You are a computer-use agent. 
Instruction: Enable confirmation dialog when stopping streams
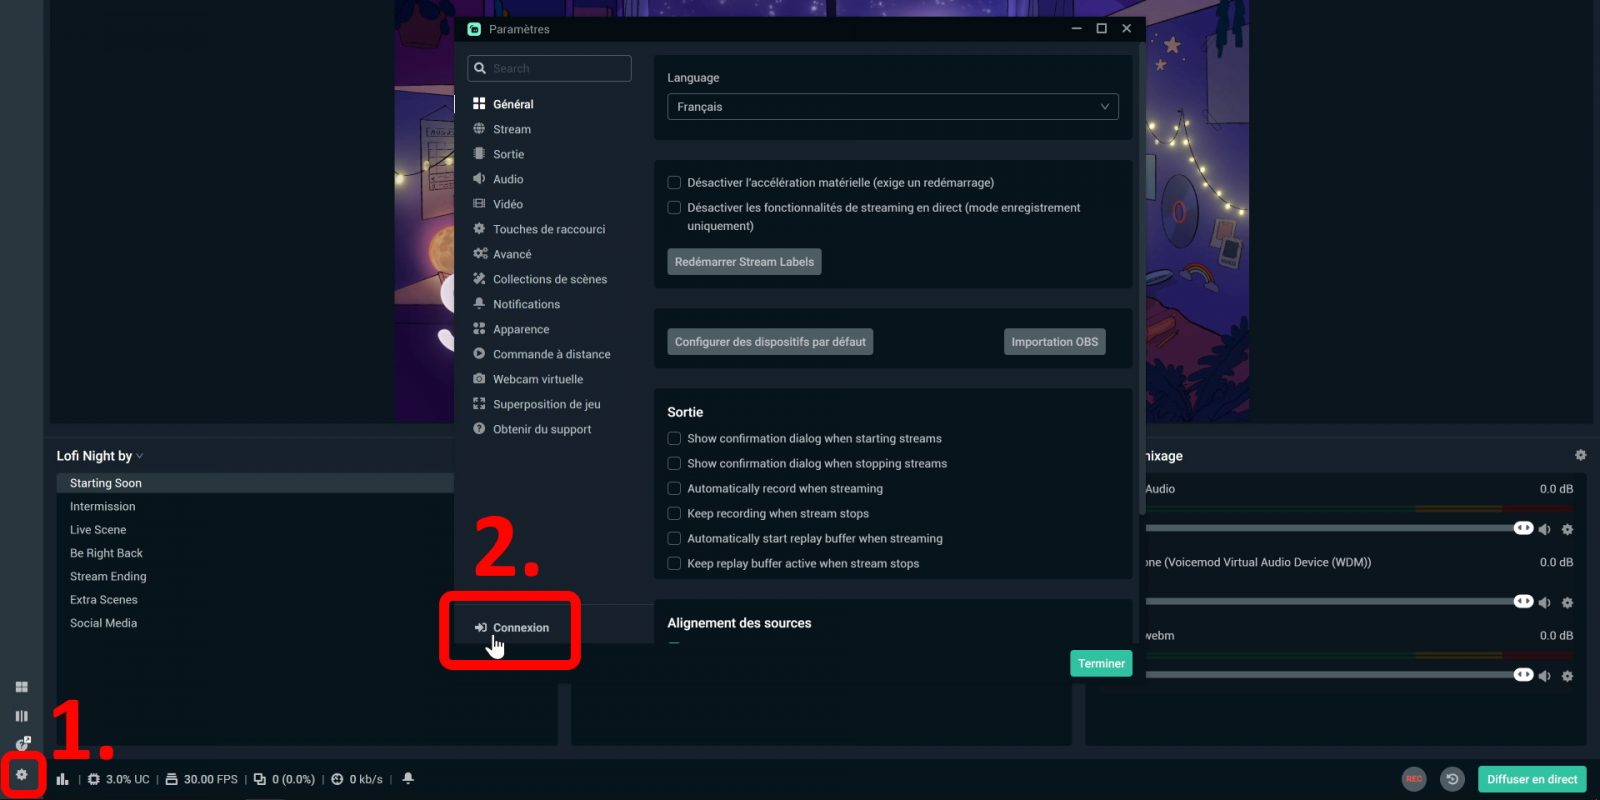tap(674, 464)
